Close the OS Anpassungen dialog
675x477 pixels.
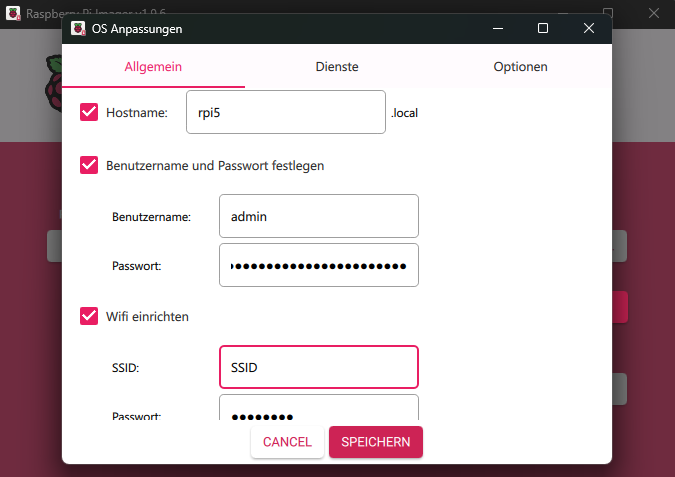point(588,29)
